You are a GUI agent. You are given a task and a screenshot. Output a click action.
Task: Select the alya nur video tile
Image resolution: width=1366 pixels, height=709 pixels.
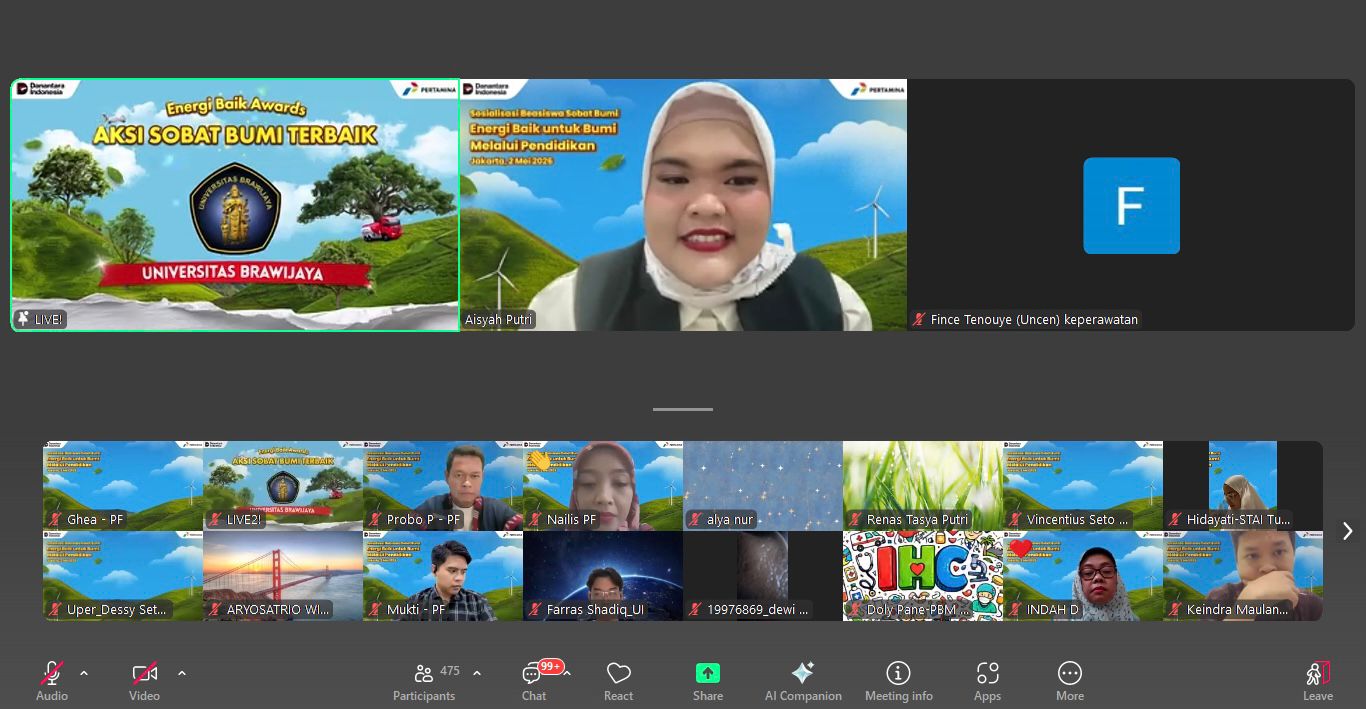[763, 486]
